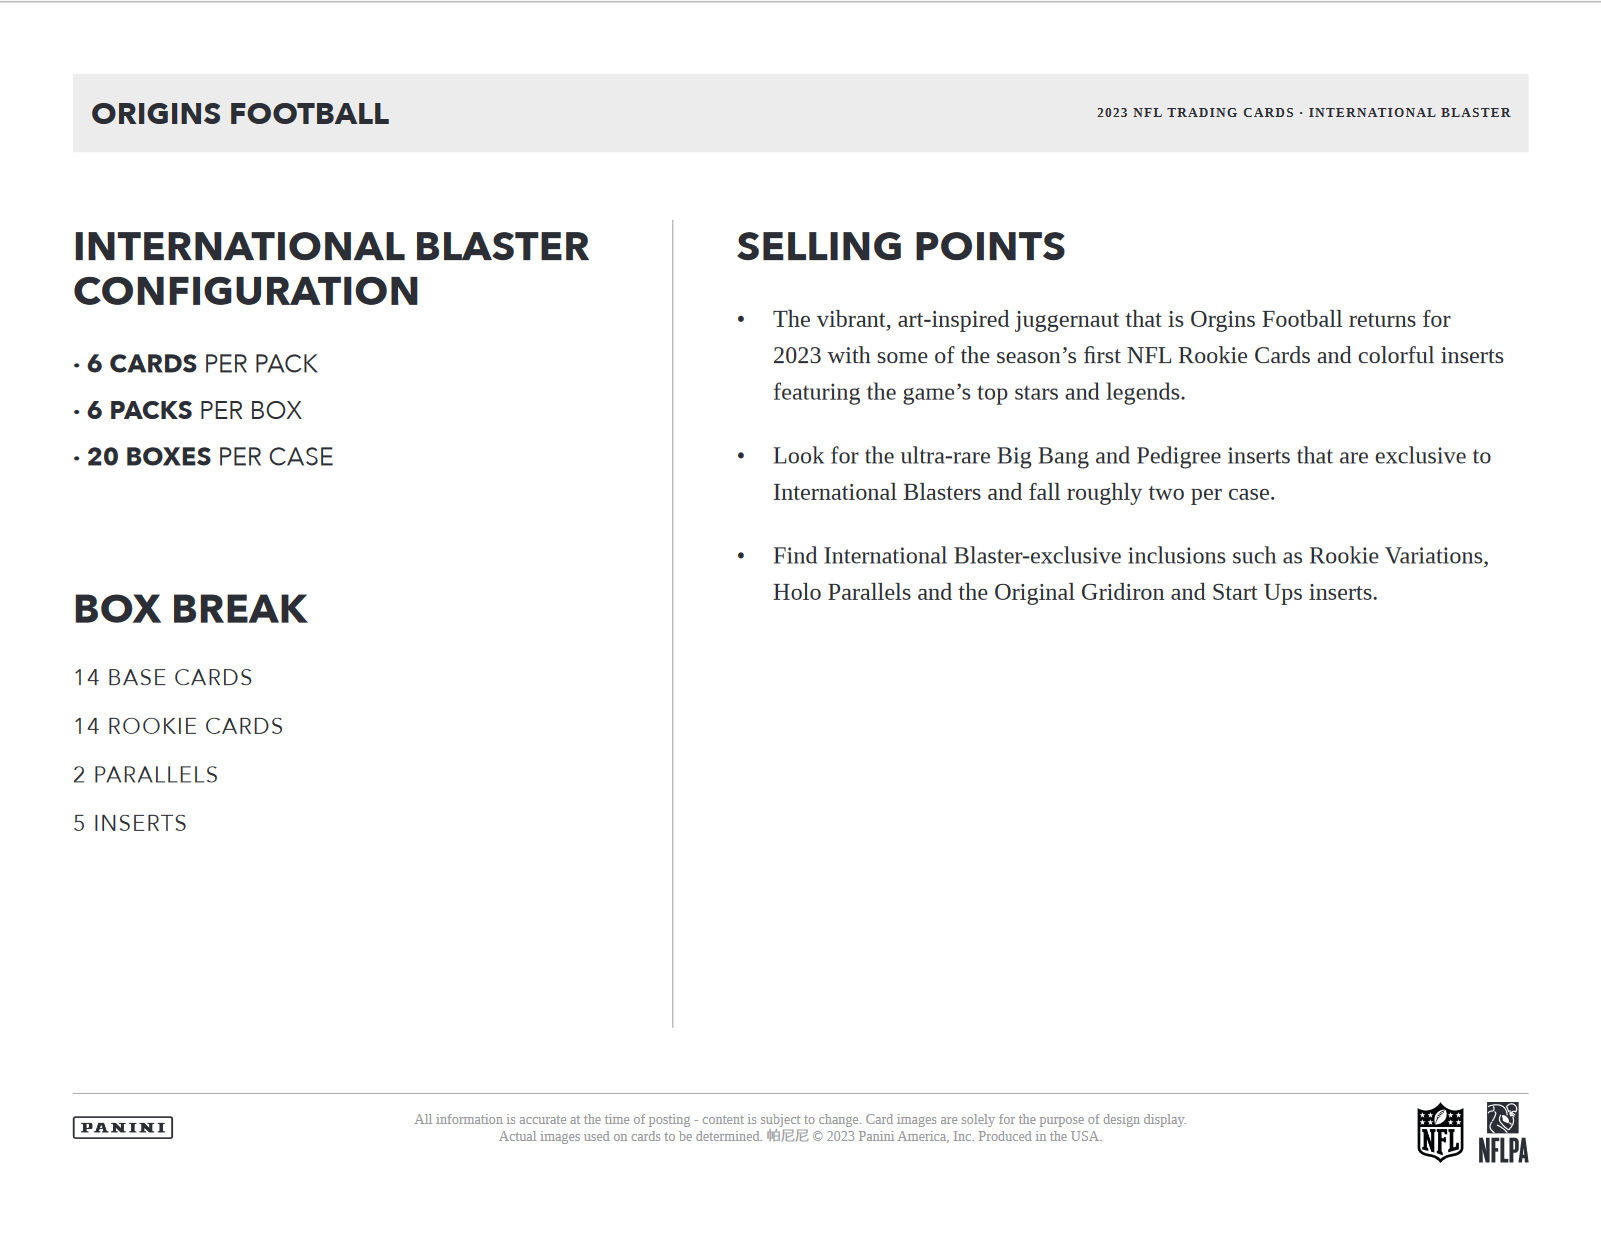Click the bullet paragraph starting "The vibrant, art-inspired juggernaut"
The image size is (1601, 1237).
click(x=1137, y=356)
